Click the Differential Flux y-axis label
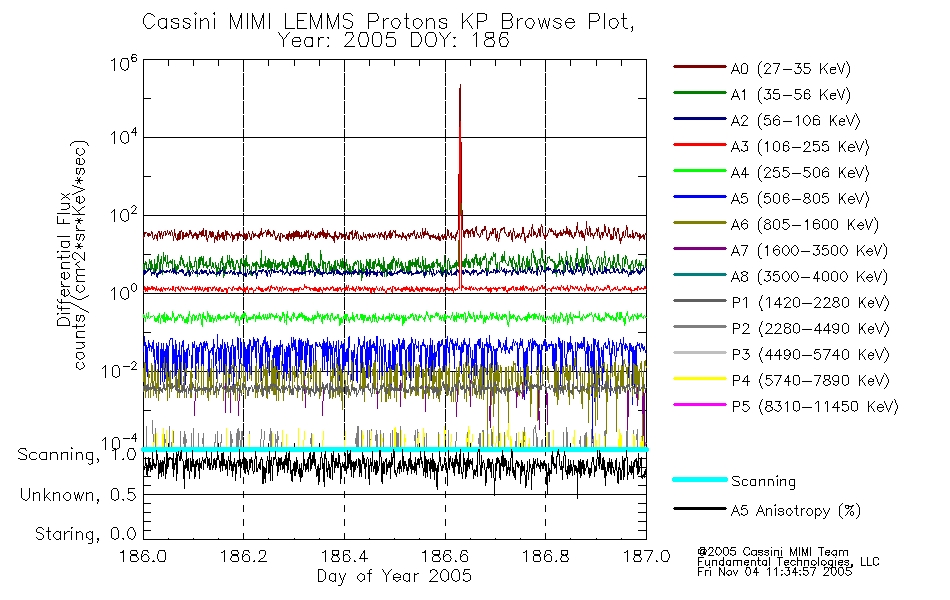950x600 pixels. pos(63,259)
